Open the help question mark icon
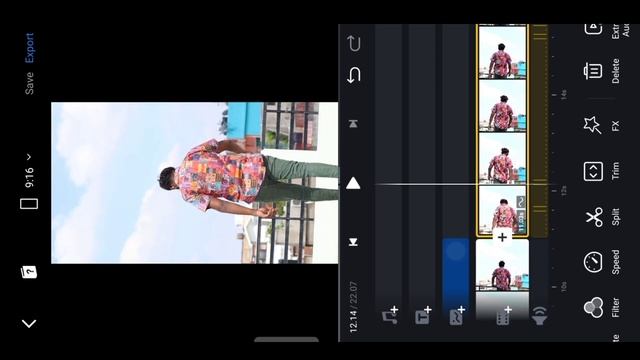The image size is (640, 360). tap(29, 272)
